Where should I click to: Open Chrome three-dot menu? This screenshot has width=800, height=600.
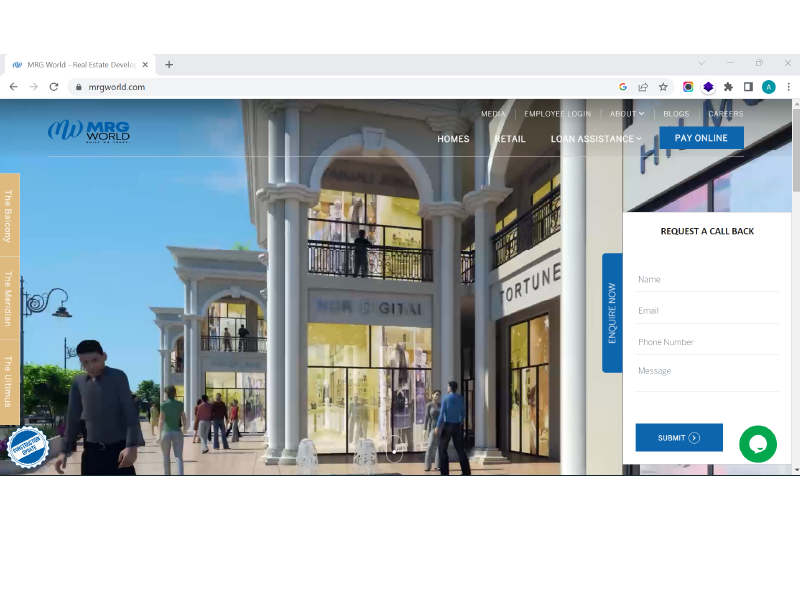coord(788,87)
